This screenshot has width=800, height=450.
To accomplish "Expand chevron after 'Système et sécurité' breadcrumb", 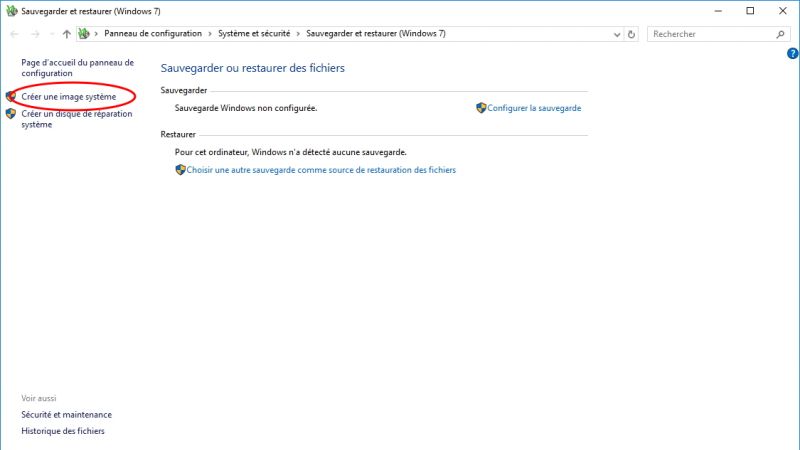I will click(x=298, y=34).
